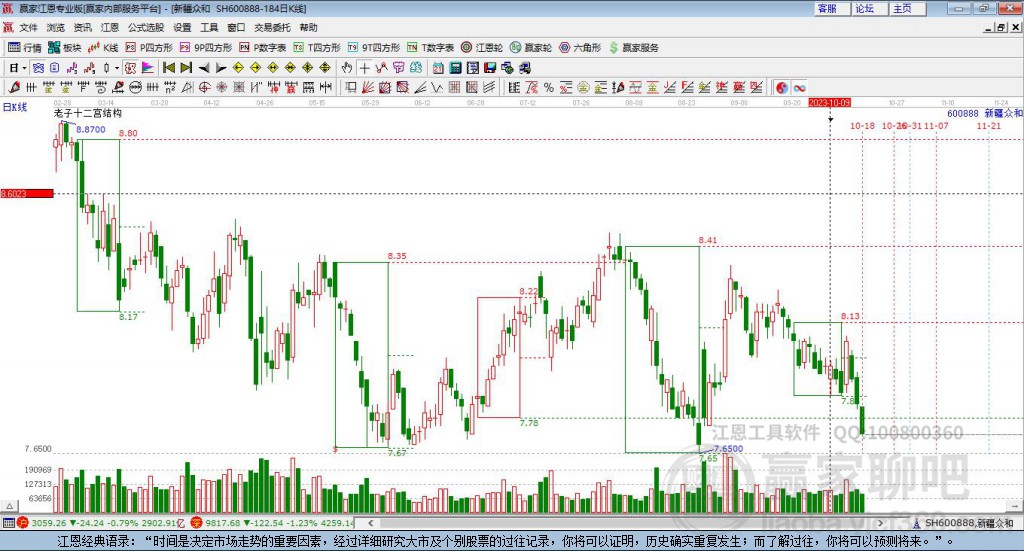The image size is (1024, 551).
Task: Open the T数字表 time number table
Action: pyautogui.click(x=430, y=48)
